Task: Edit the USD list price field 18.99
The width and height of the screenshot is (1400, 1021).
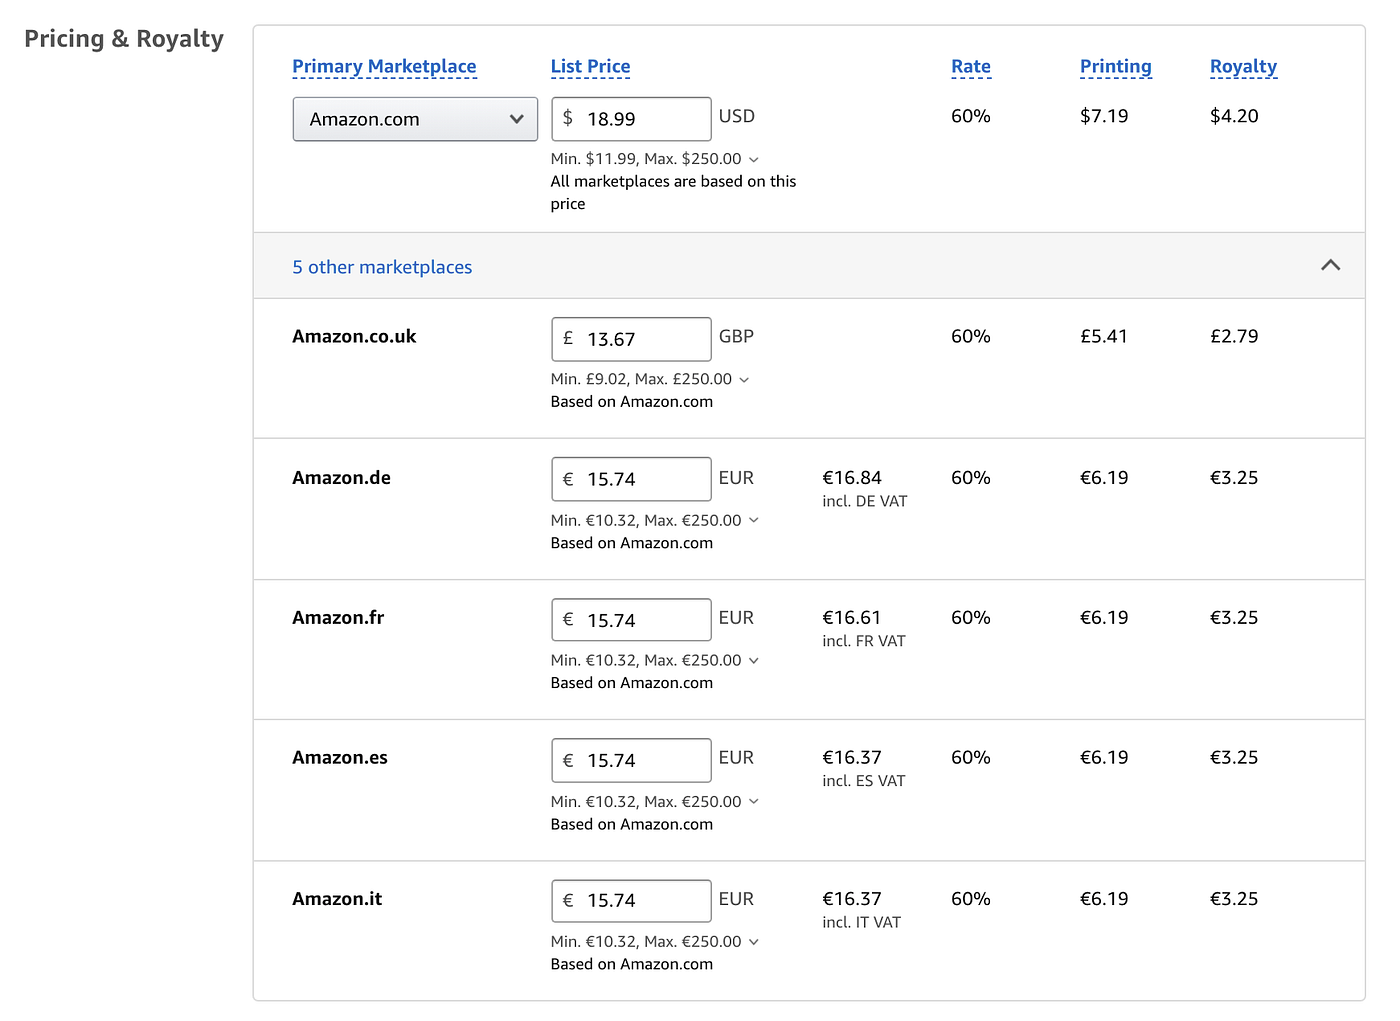Action: pyautogui.click(x=631, y=119)
